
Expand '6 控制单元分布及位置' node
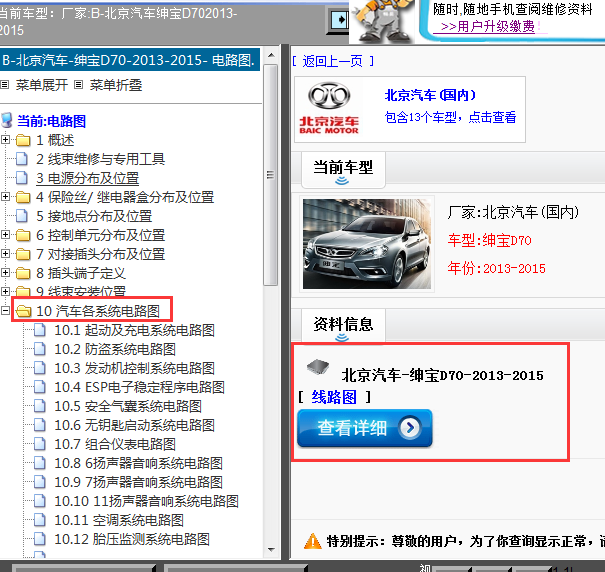tap(5, 234)
